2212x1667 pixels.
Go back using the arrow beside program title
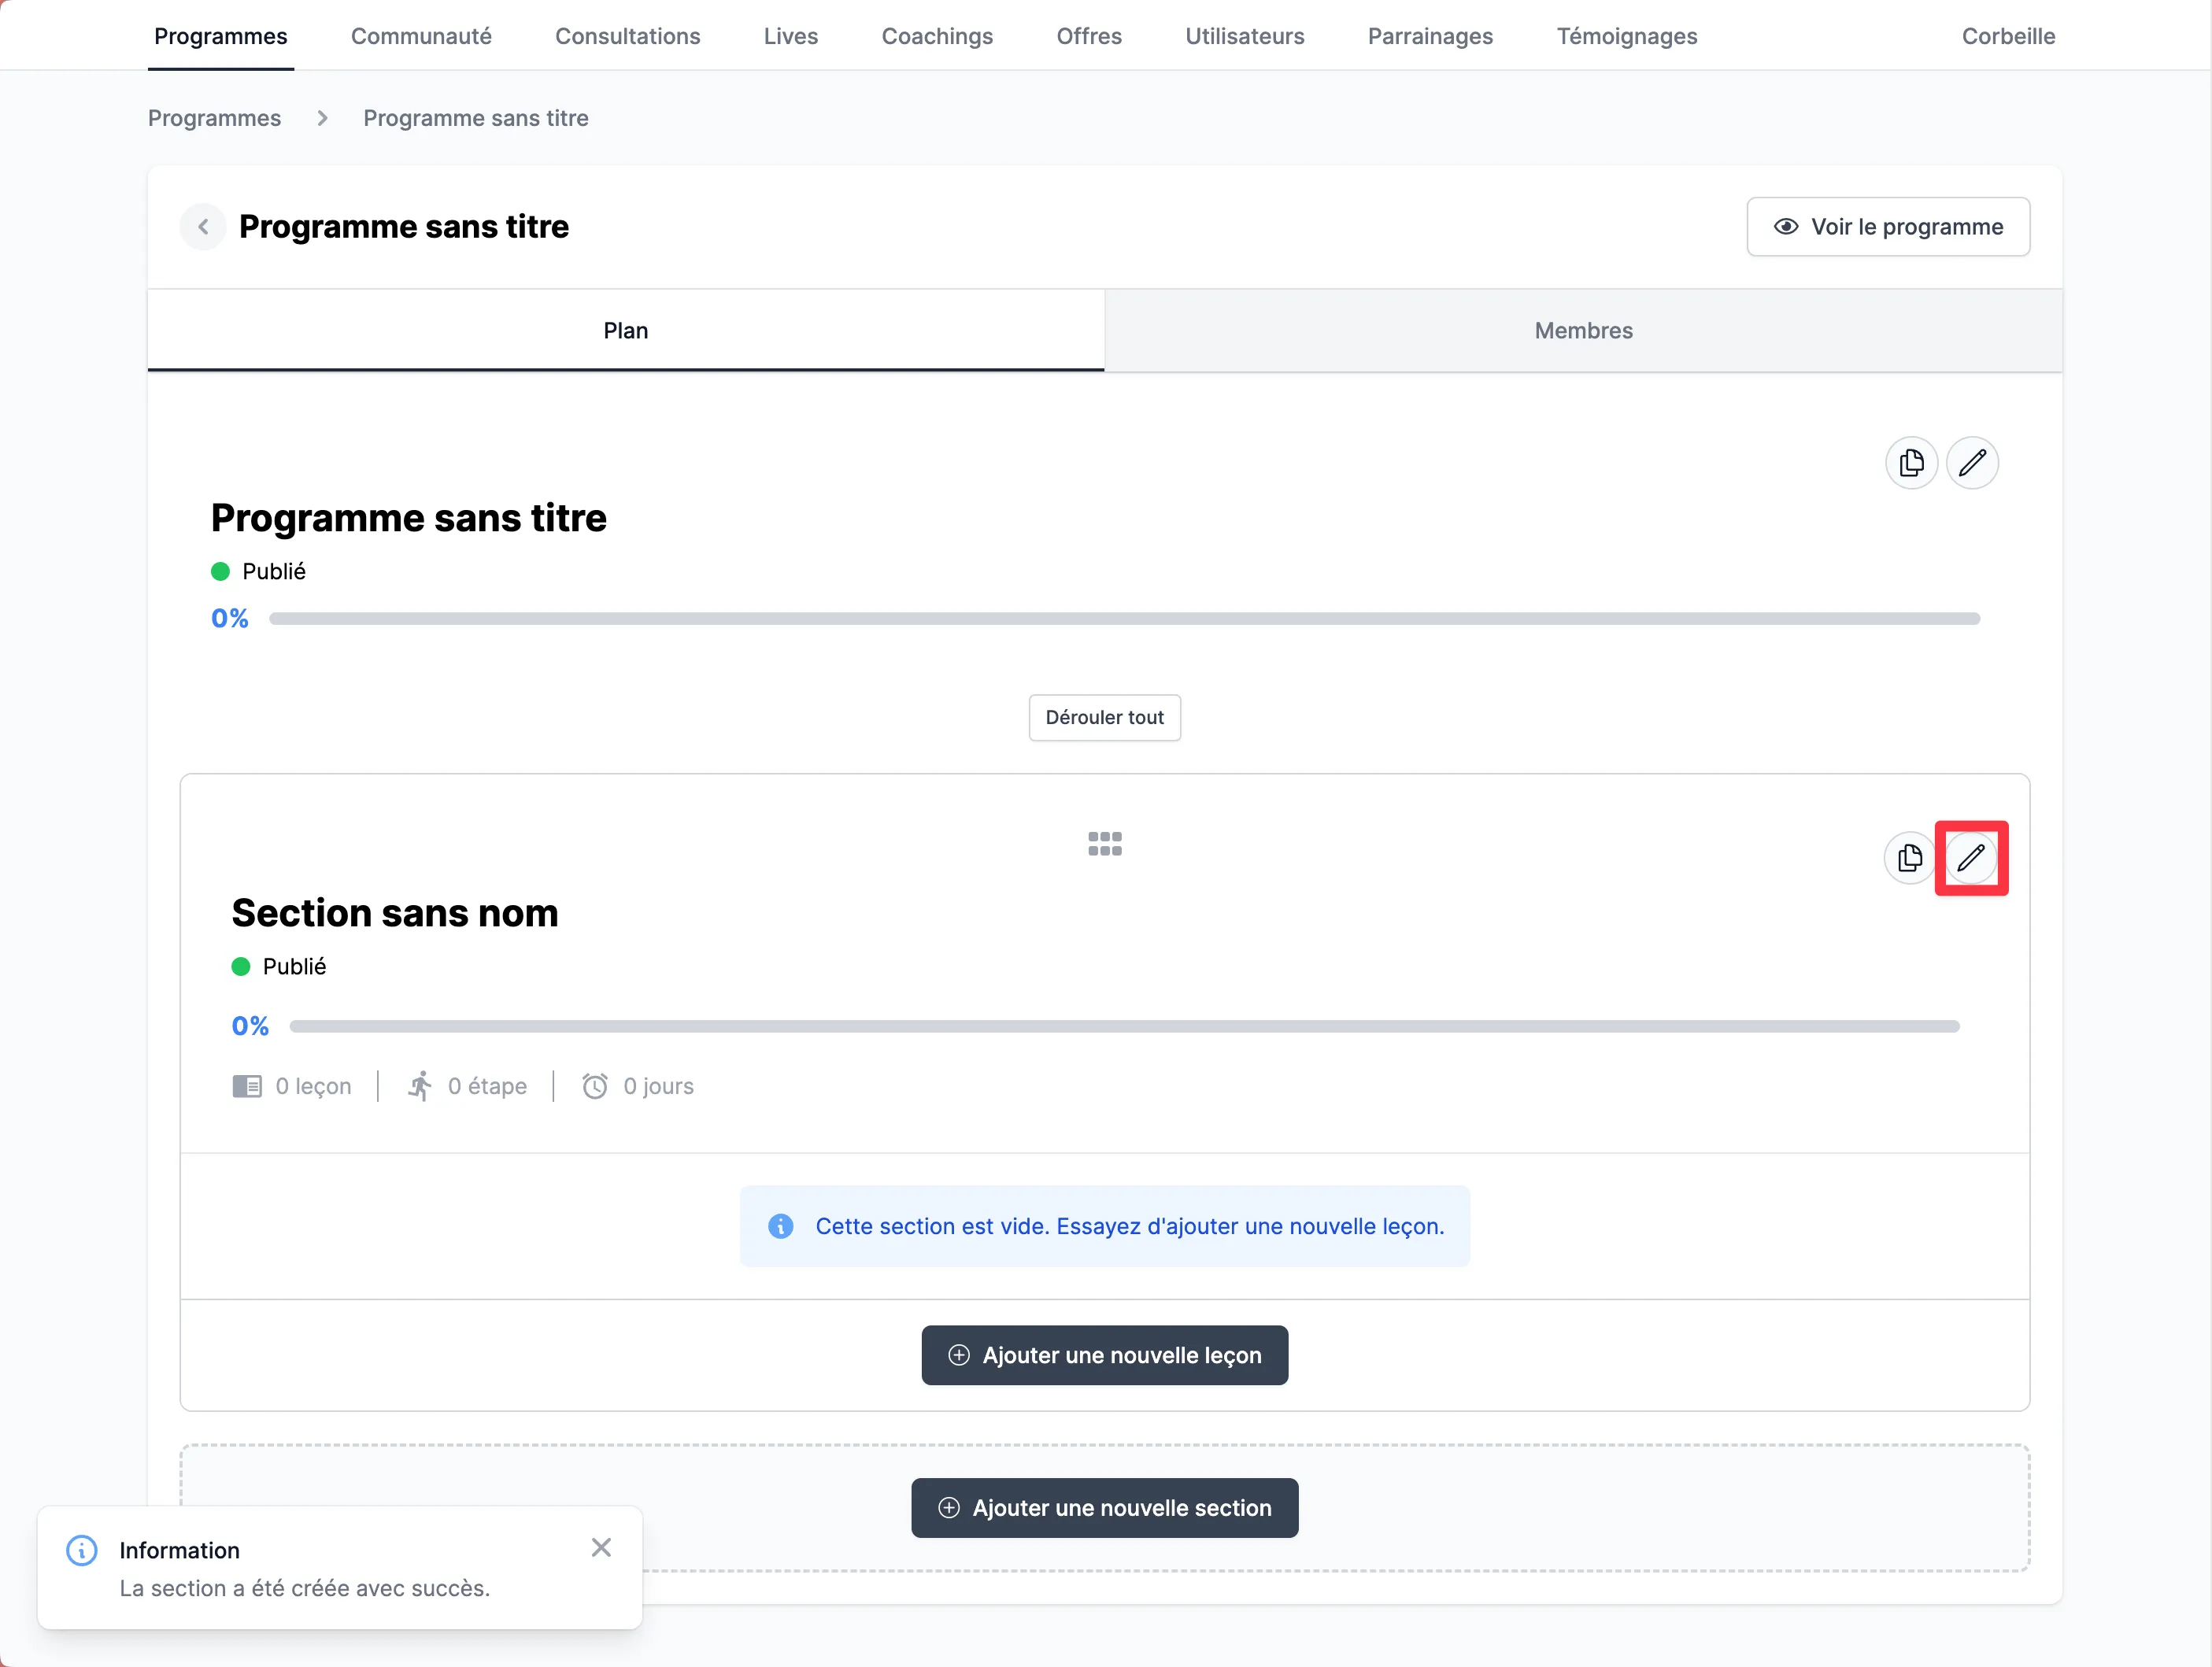click(x=203, y=227)
